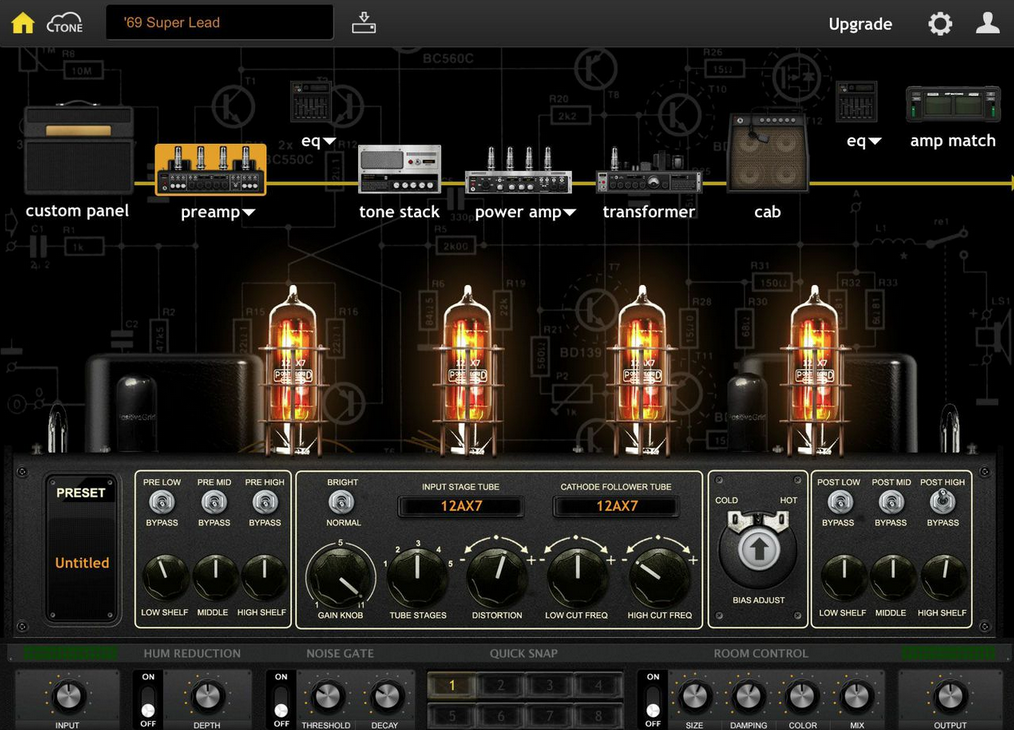Viewport: 1014px width, 730px height.
Task: Open the Input Stage Tube 12AX7 selector
Action: [x=461, y=506]
